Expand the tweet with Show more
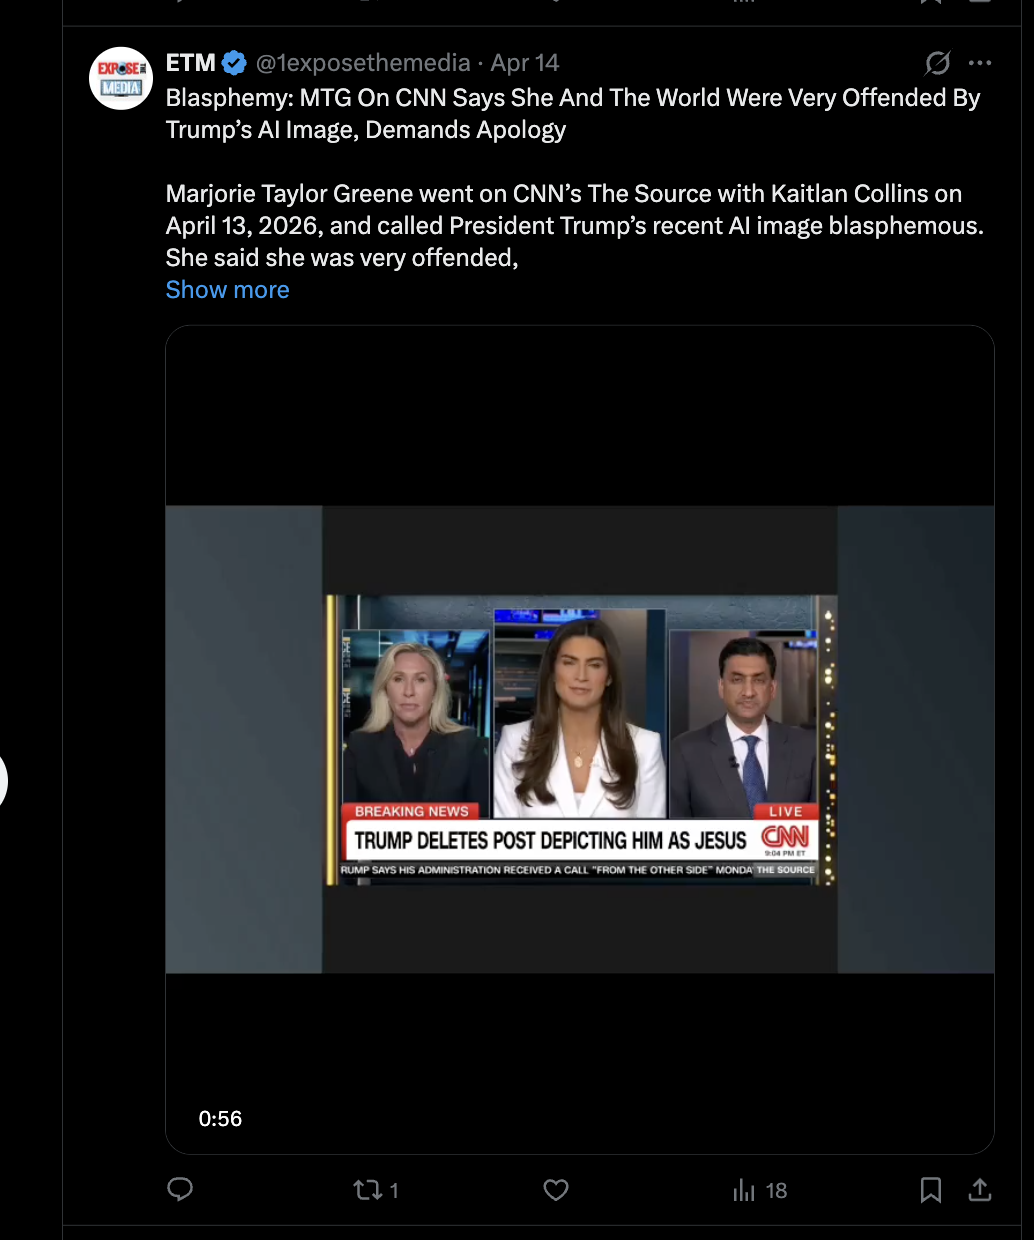The image size is (1034, 1240). coord(227,290)
